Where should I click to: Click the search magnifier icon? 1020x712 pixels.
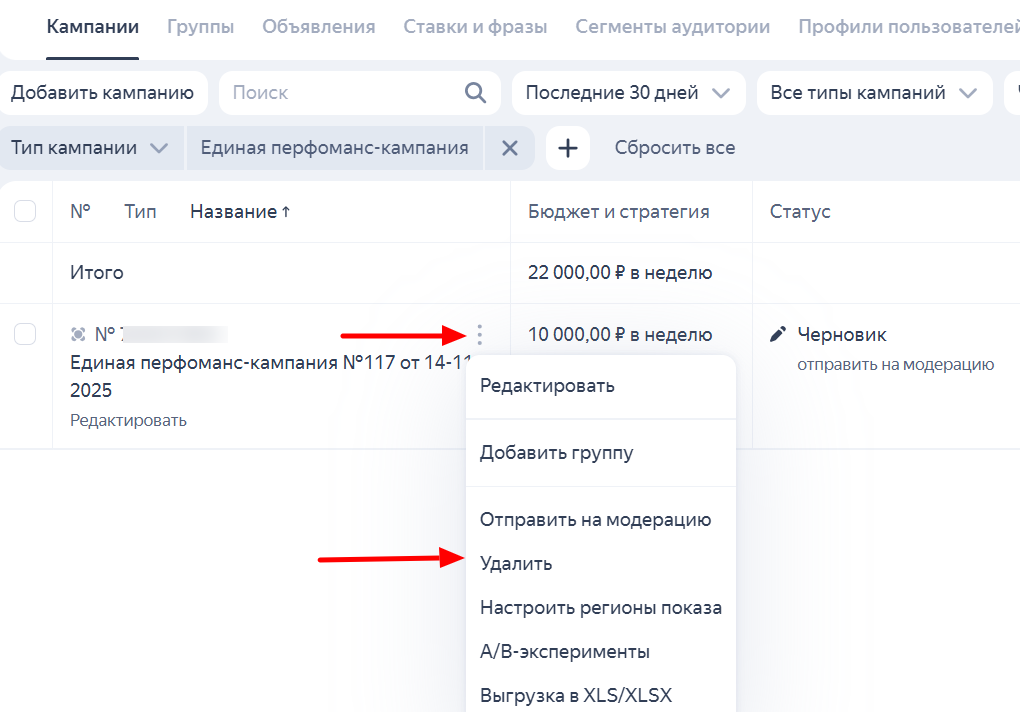(475, 93)
